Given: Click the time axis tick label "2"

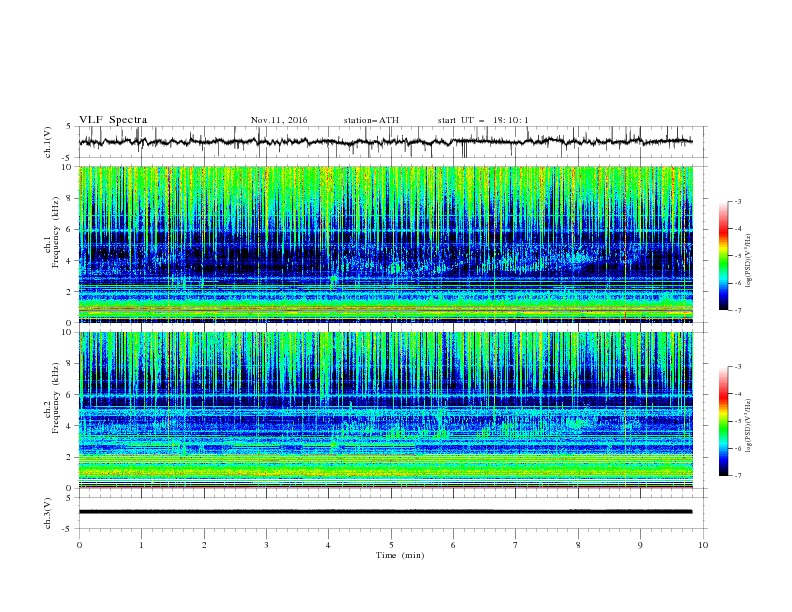Looking at the screenshot, I should tap(204, 545).
